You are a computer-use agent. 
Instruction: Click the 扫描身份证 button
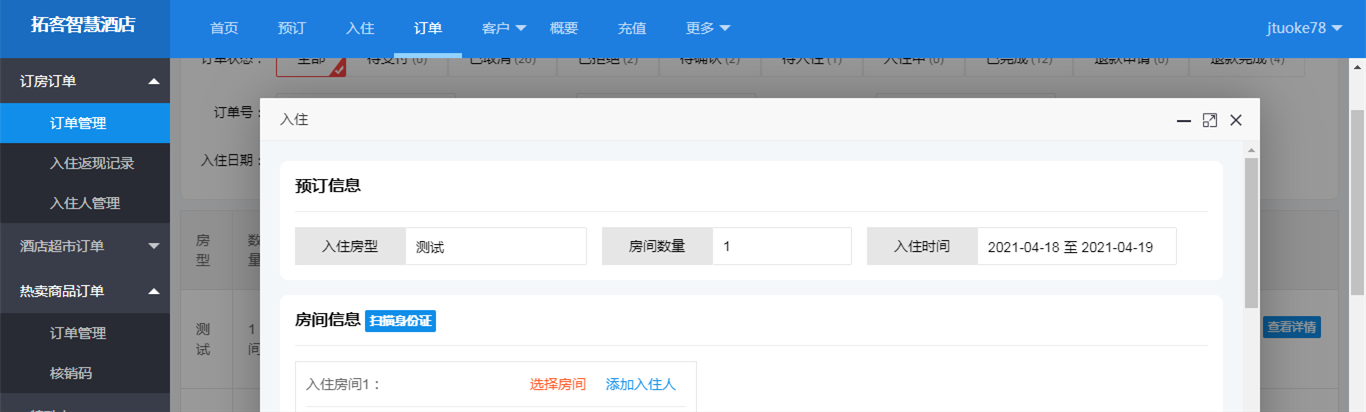(401, 321)
